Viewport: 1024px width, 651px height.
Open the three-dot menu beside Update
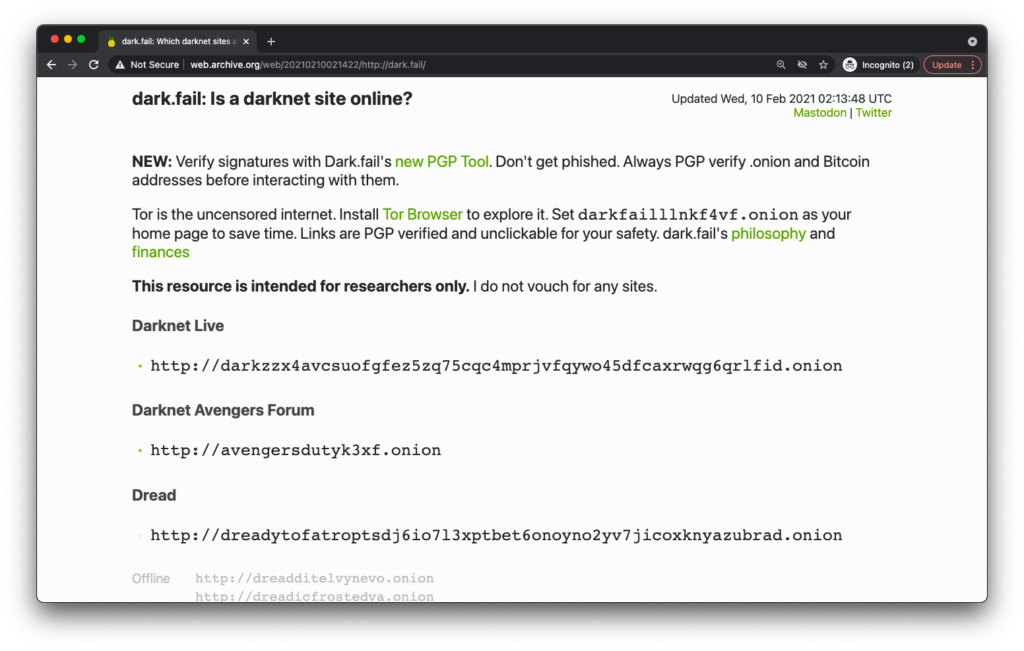973,65
